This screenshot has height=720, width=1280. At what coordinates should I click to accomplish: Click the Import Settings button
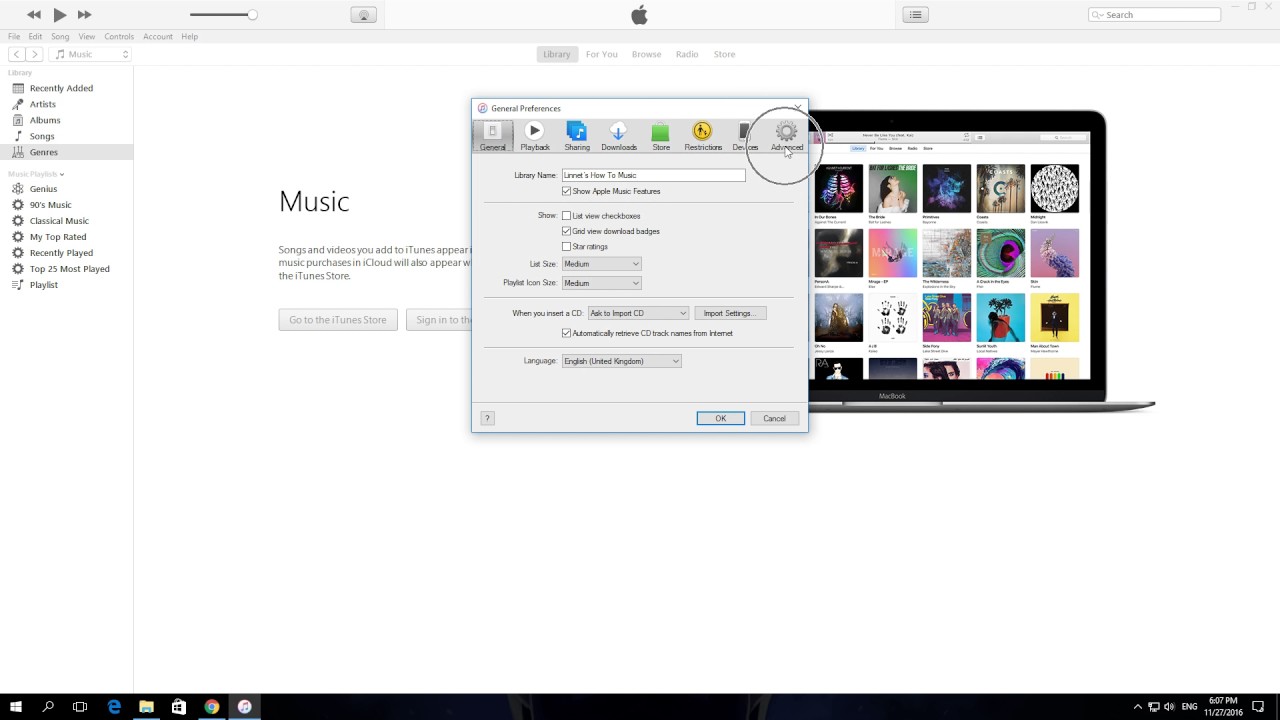pos(729,313)
